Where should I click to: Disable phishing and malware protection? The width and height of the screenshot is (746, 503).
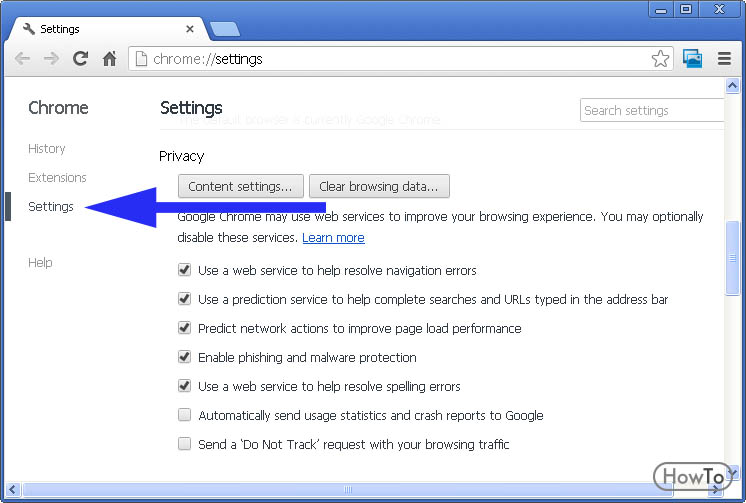[185, 357]
